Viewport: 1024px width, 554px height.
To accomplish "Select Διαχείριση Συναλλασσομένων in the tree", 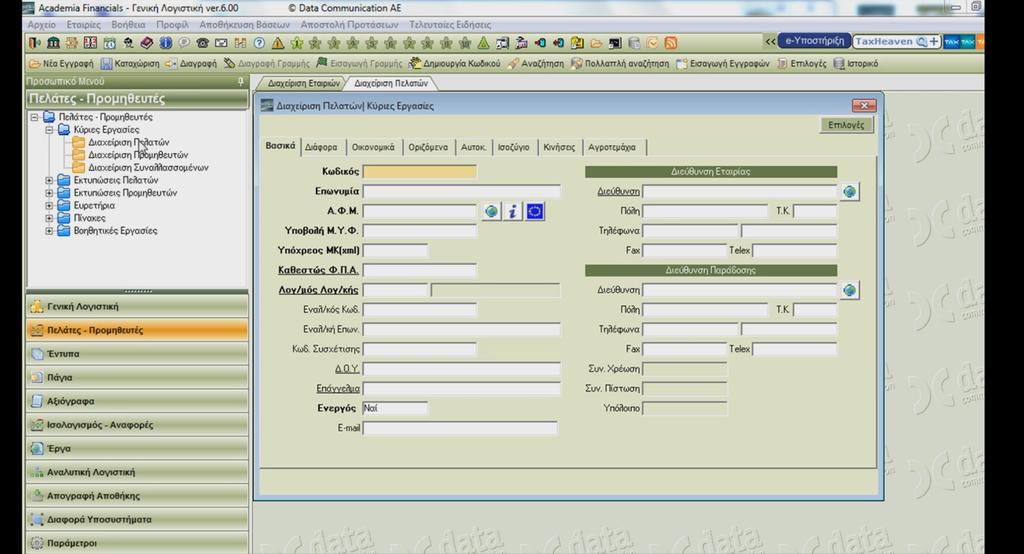I will (148, 167).
